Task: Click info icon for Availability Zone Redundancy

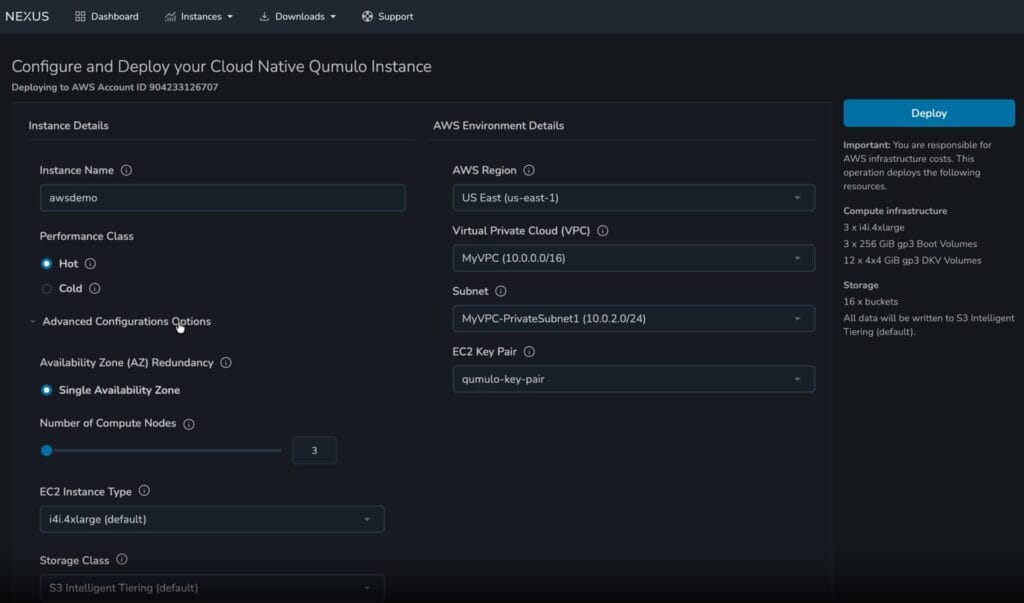Action: tap(225, 363)
